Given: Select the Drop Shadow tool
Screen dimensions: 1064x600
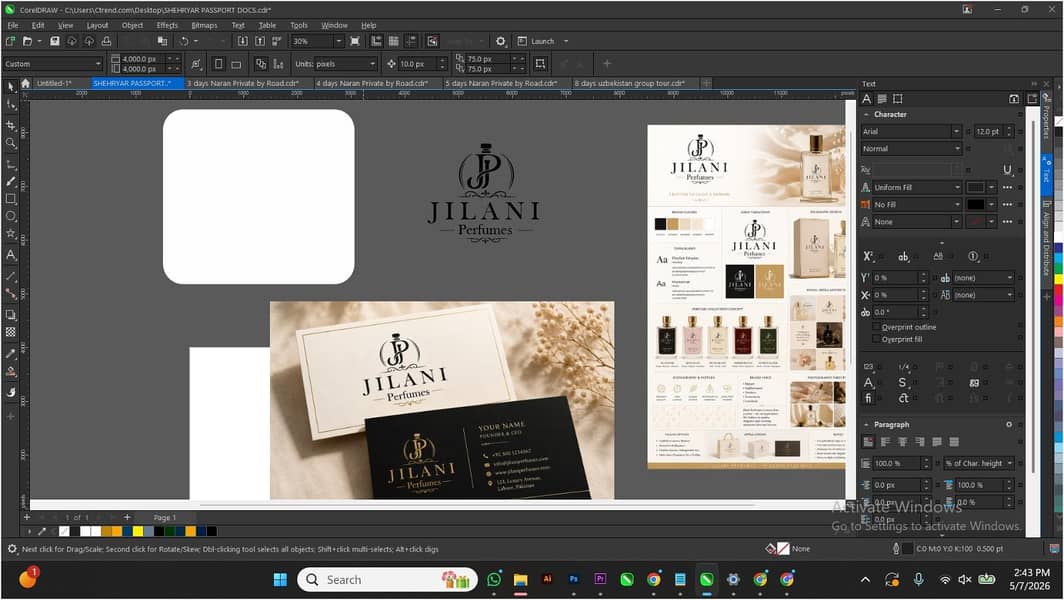Looking at the screenshot, I should [x=10, y=315].
